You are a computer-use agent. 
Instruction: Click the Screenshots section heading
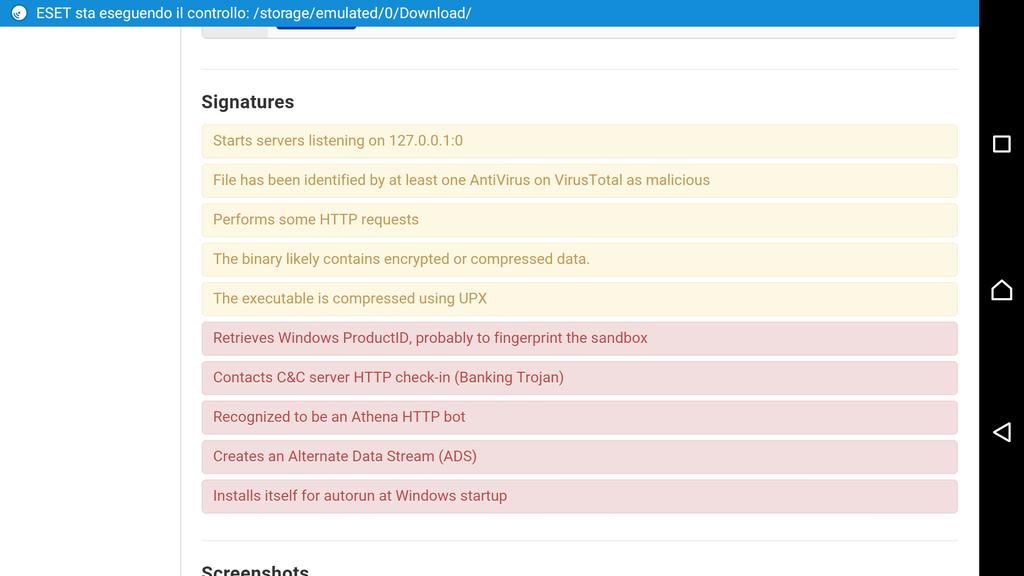(255, 569)
